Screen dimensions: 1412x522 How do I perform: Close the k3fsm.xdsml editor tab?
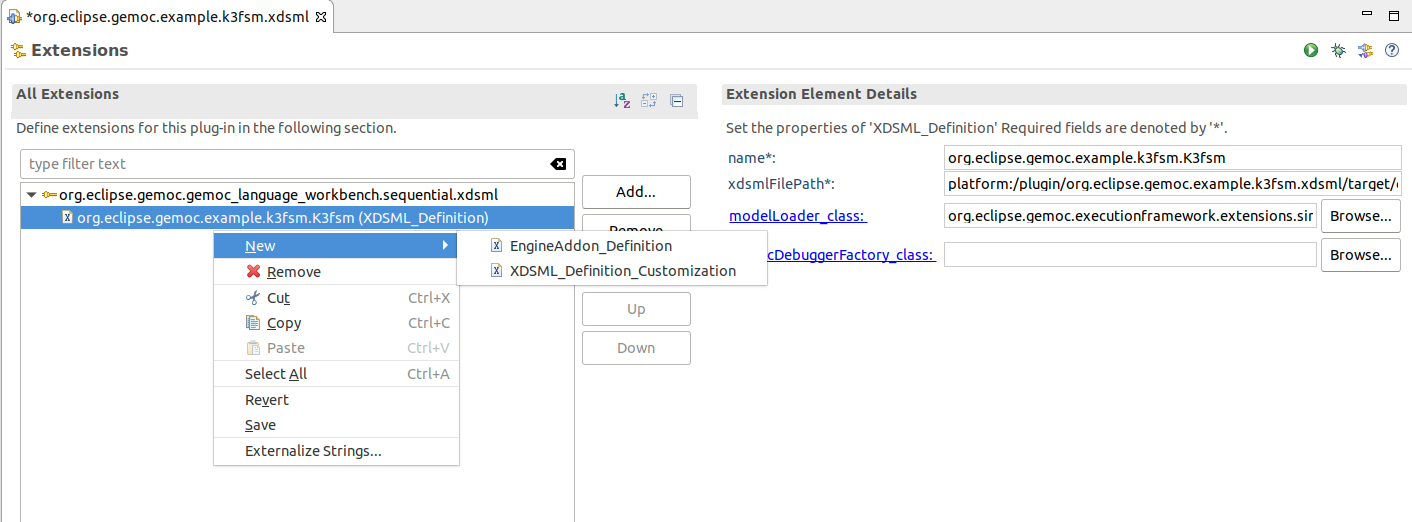(321, 16)
